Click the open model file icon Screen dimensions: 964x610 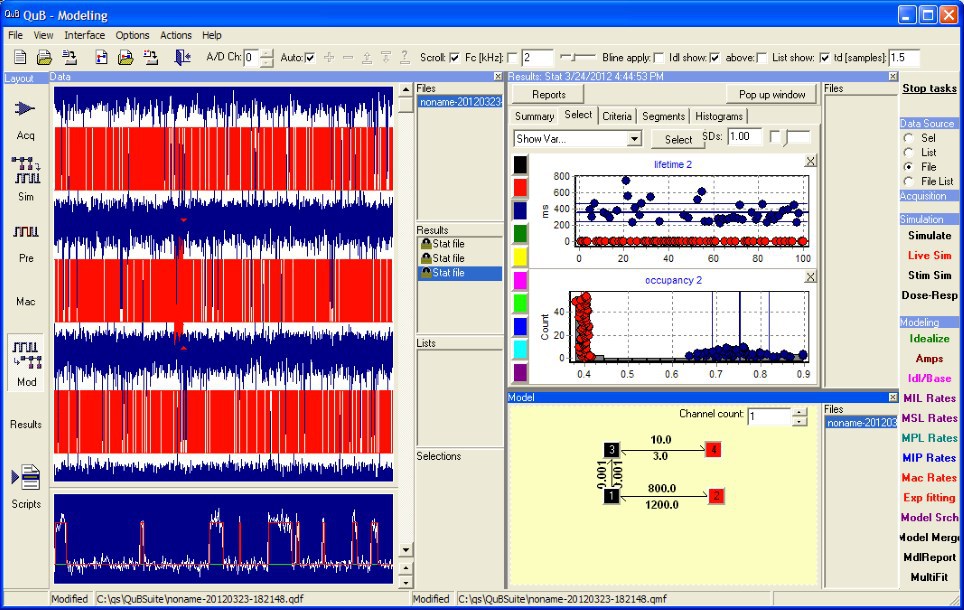click(x=126, y=57)
